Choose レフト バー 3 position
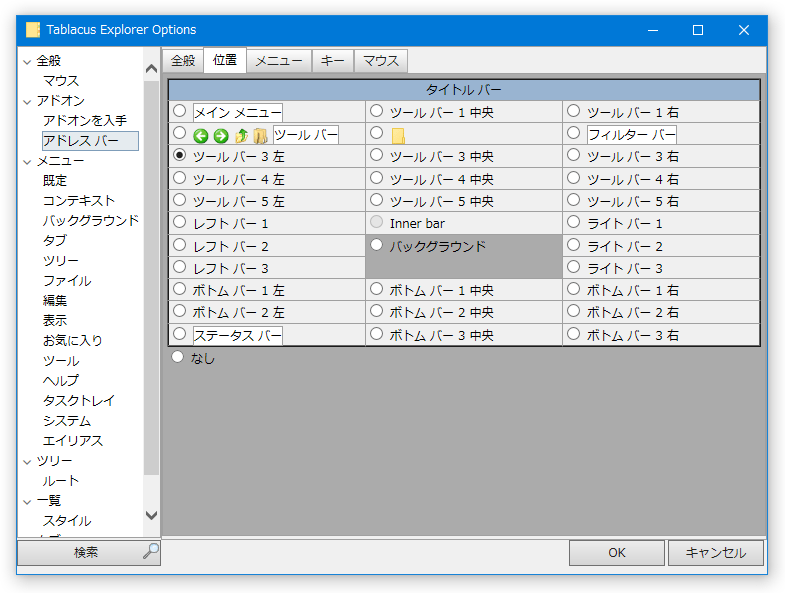Screen dimensions: 785x593 pos(179,267)
